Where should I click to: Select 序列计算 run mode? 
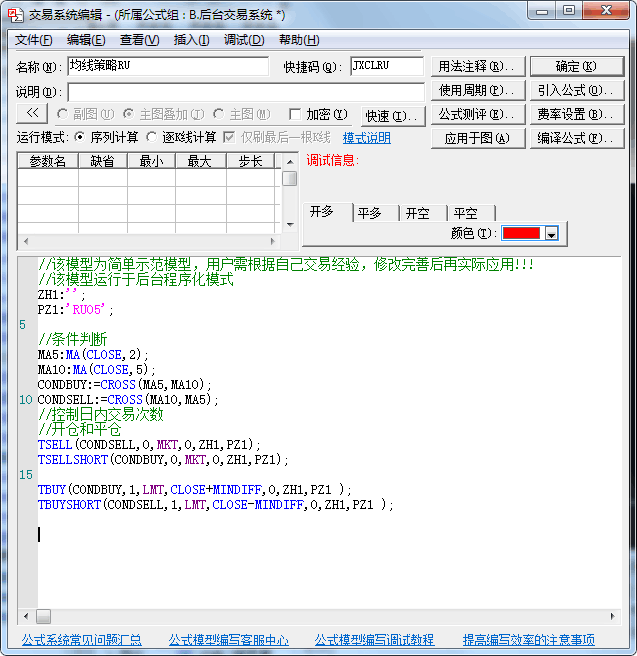click(79, 137)
